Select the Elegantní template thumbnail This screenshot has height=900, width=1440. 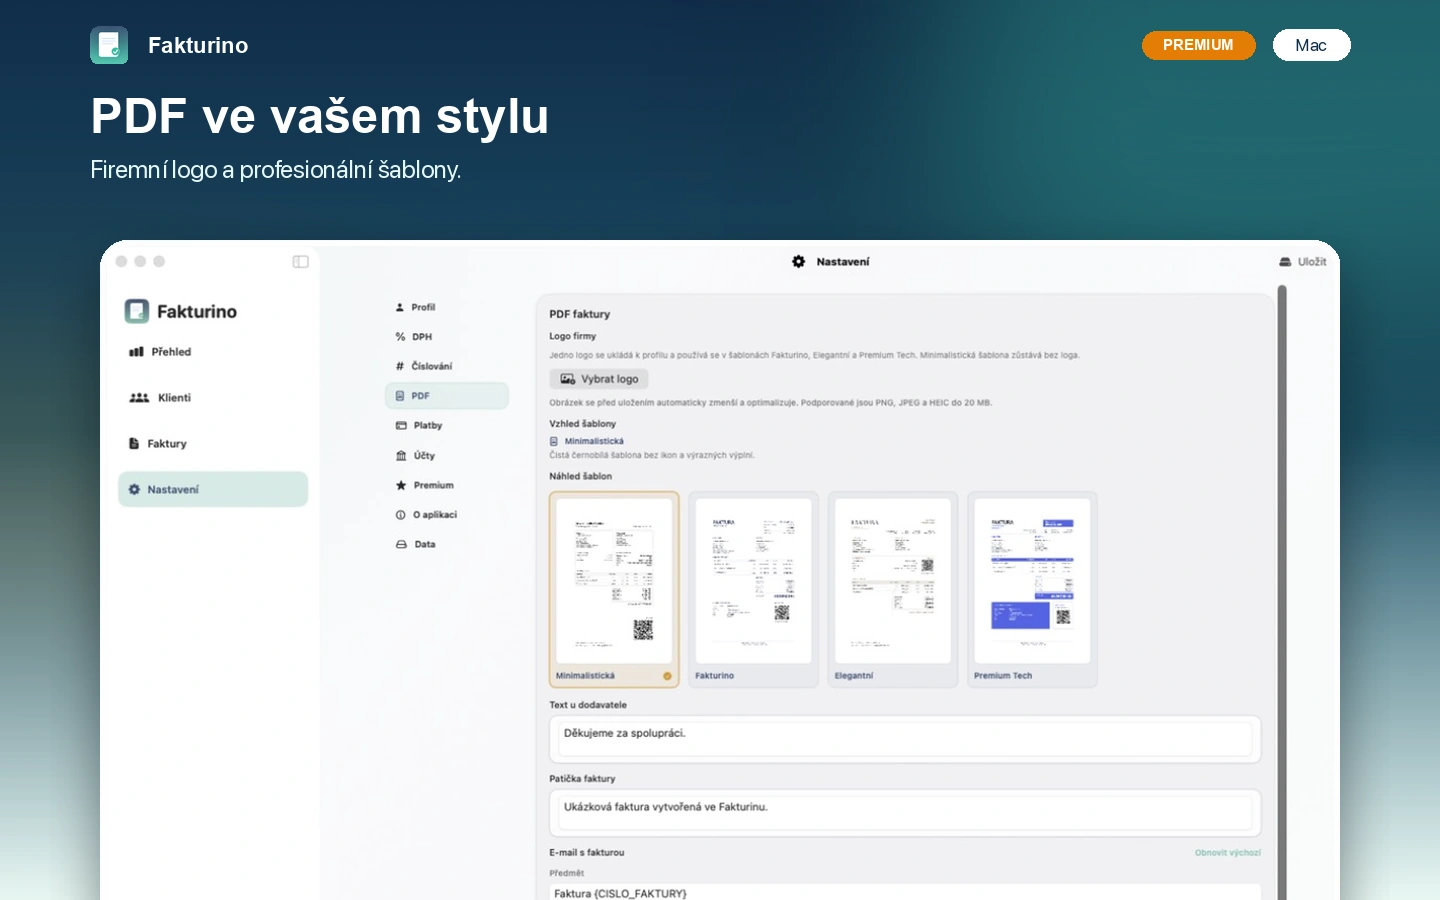point(893,589)
